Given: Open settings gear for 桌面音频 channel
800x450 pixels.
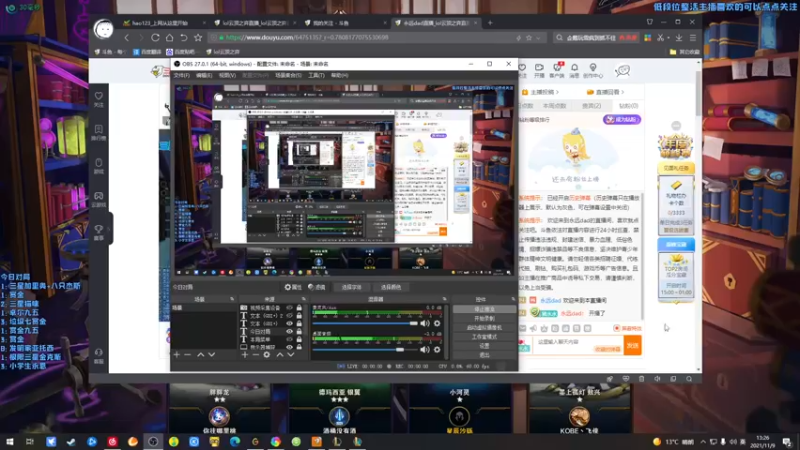Looking at the screenshot, I should pos(437,349).
